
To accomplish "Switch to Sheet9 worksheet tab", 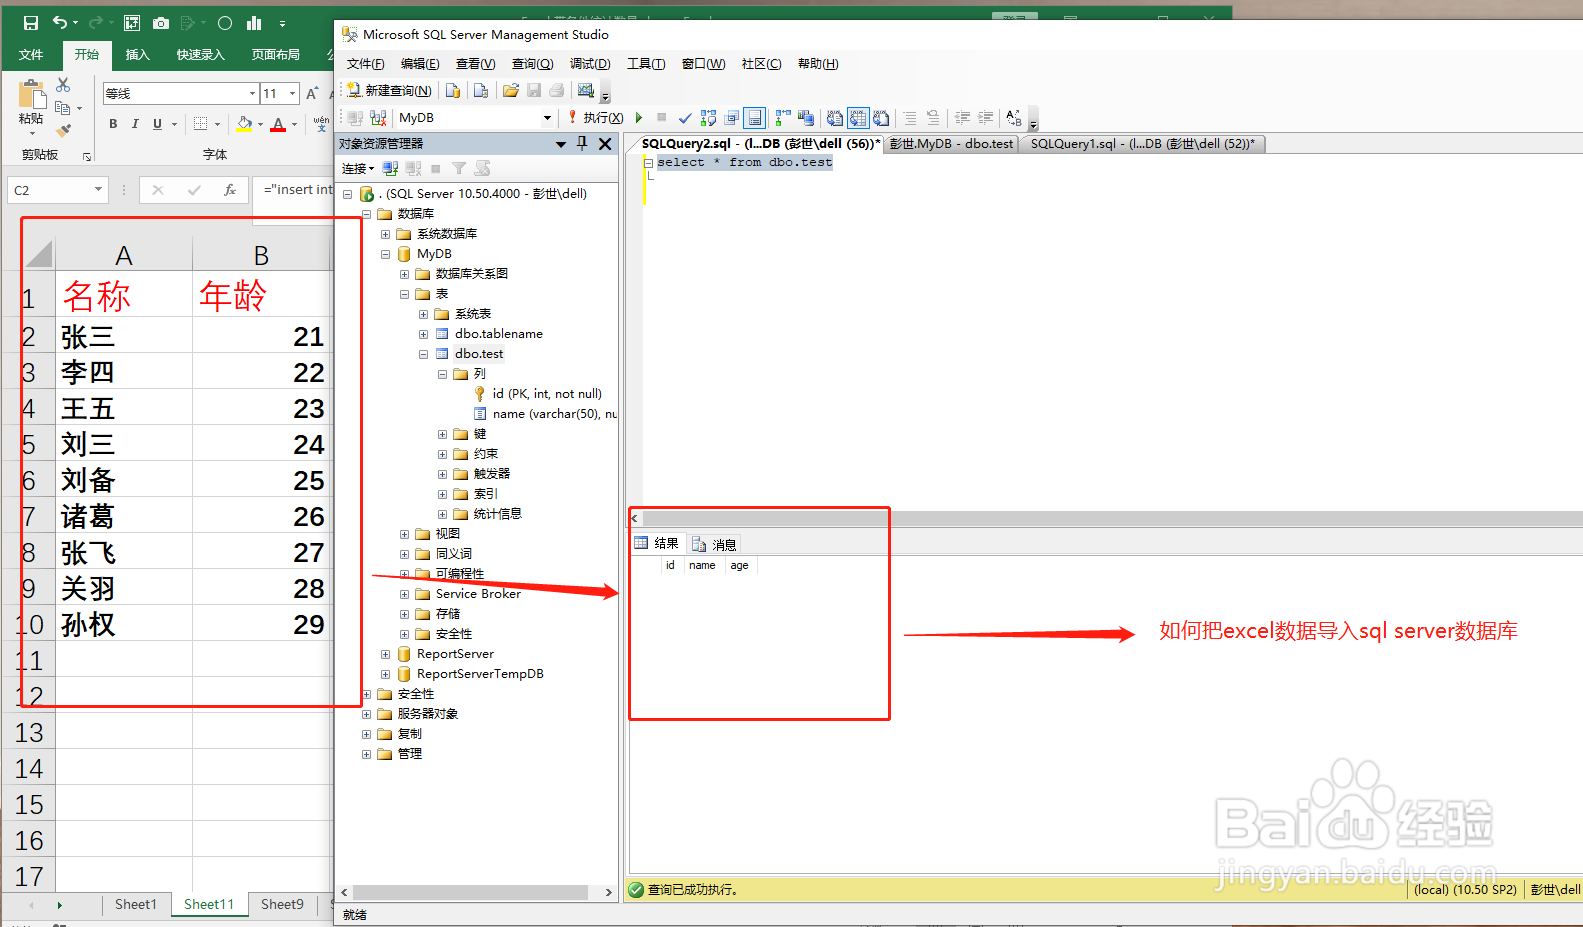I will click(x=282, y=904).
